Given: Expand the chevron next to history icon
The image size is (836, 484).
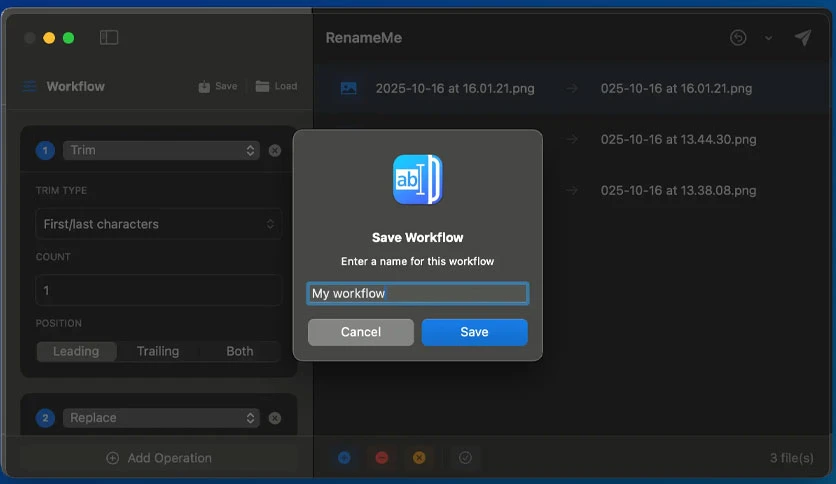Looking at the screenshot, I should 768,38.
